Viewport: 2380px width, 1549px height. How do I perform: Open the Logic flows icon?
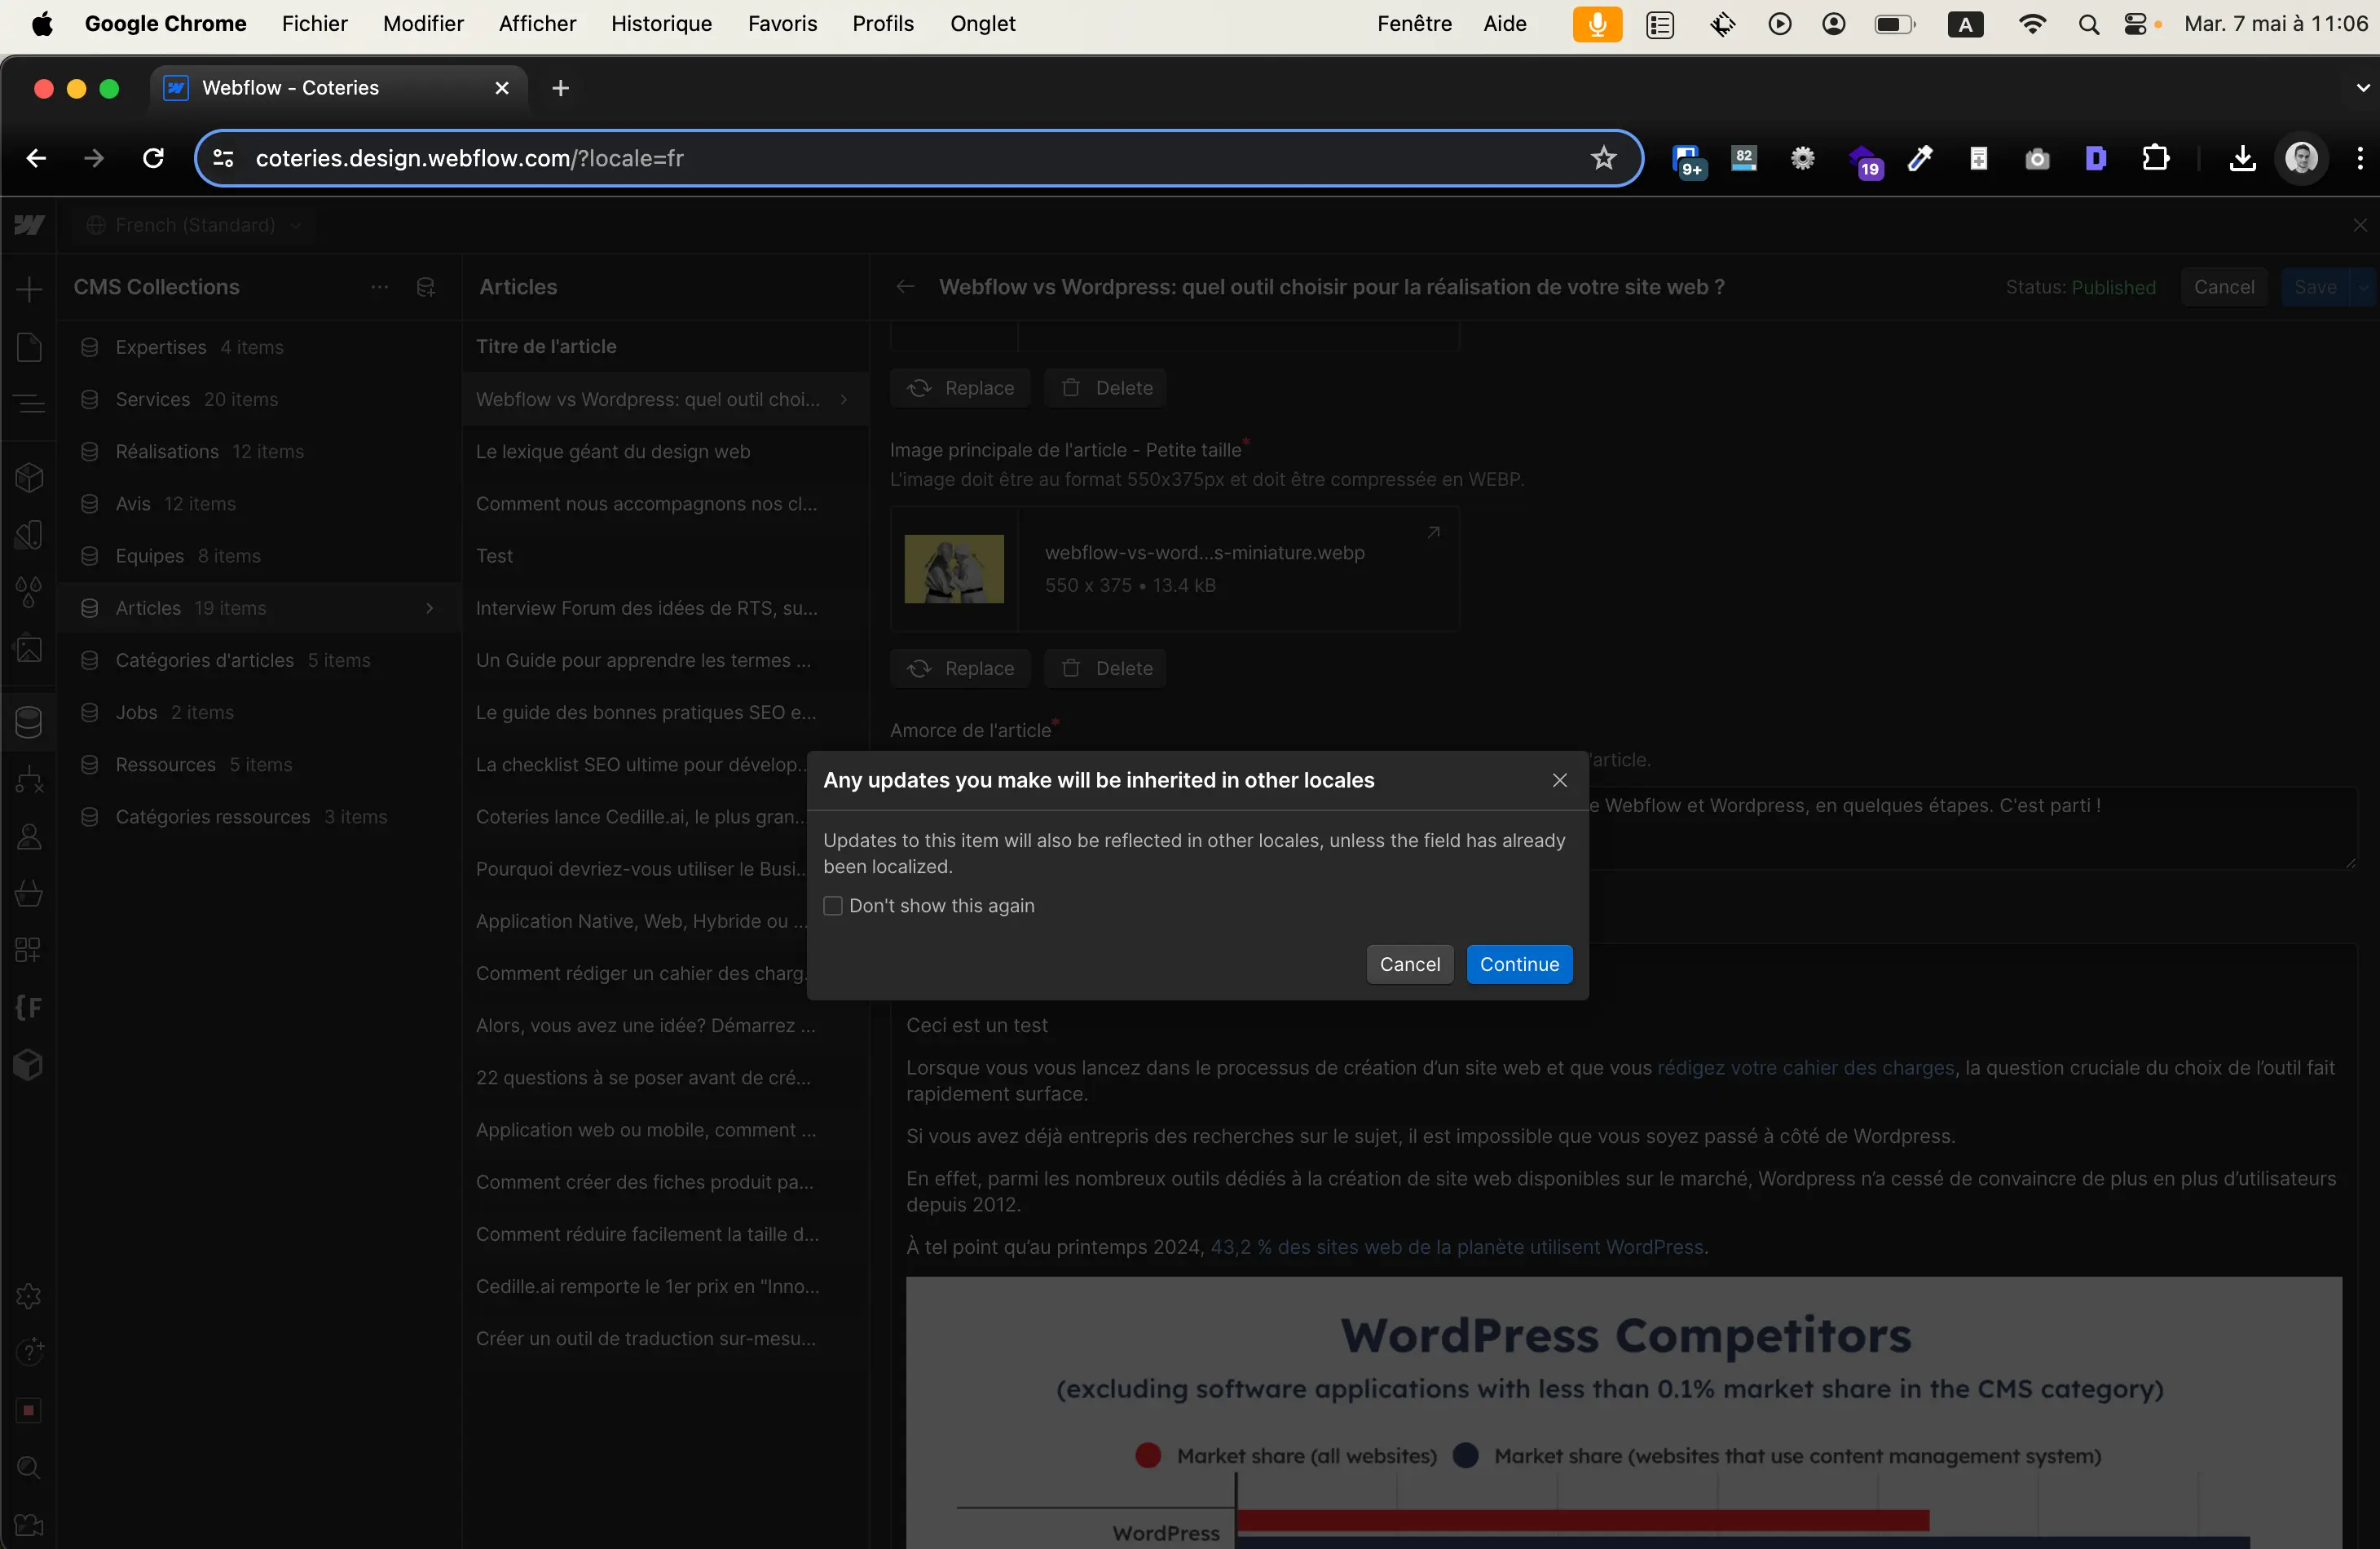point(29,779)
